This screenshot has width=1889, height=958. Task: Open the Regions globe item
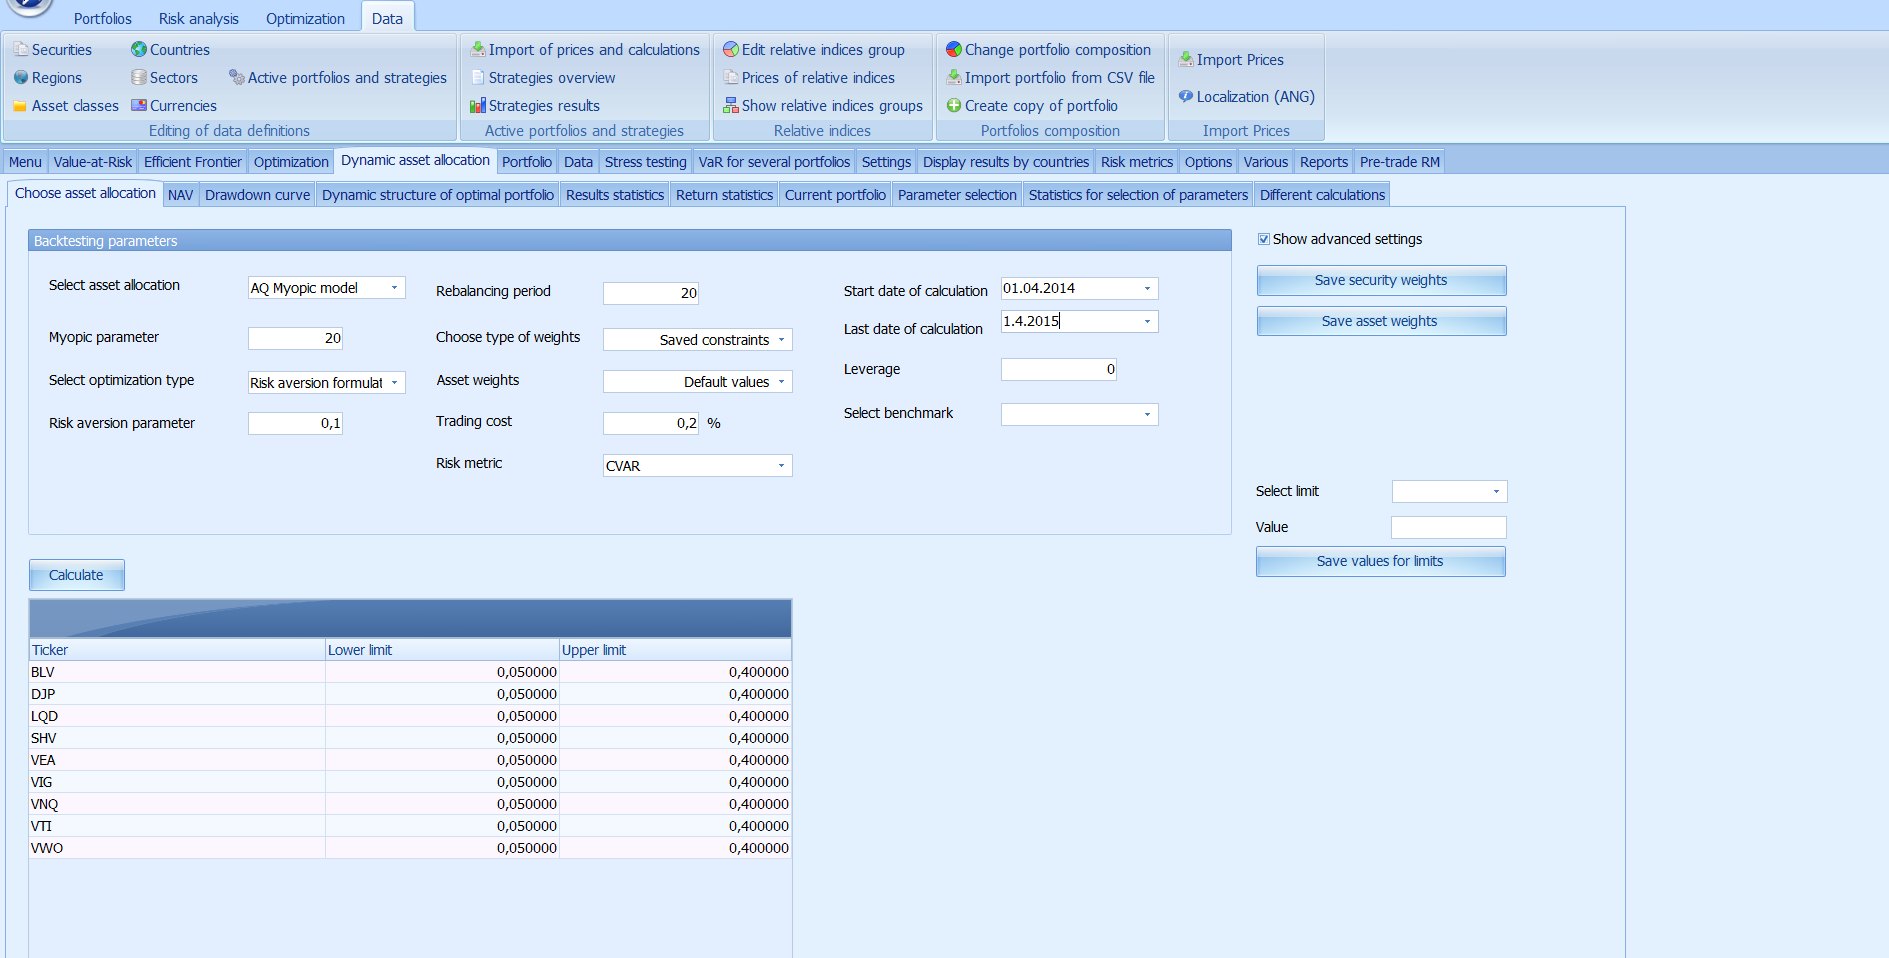[48, 78]
